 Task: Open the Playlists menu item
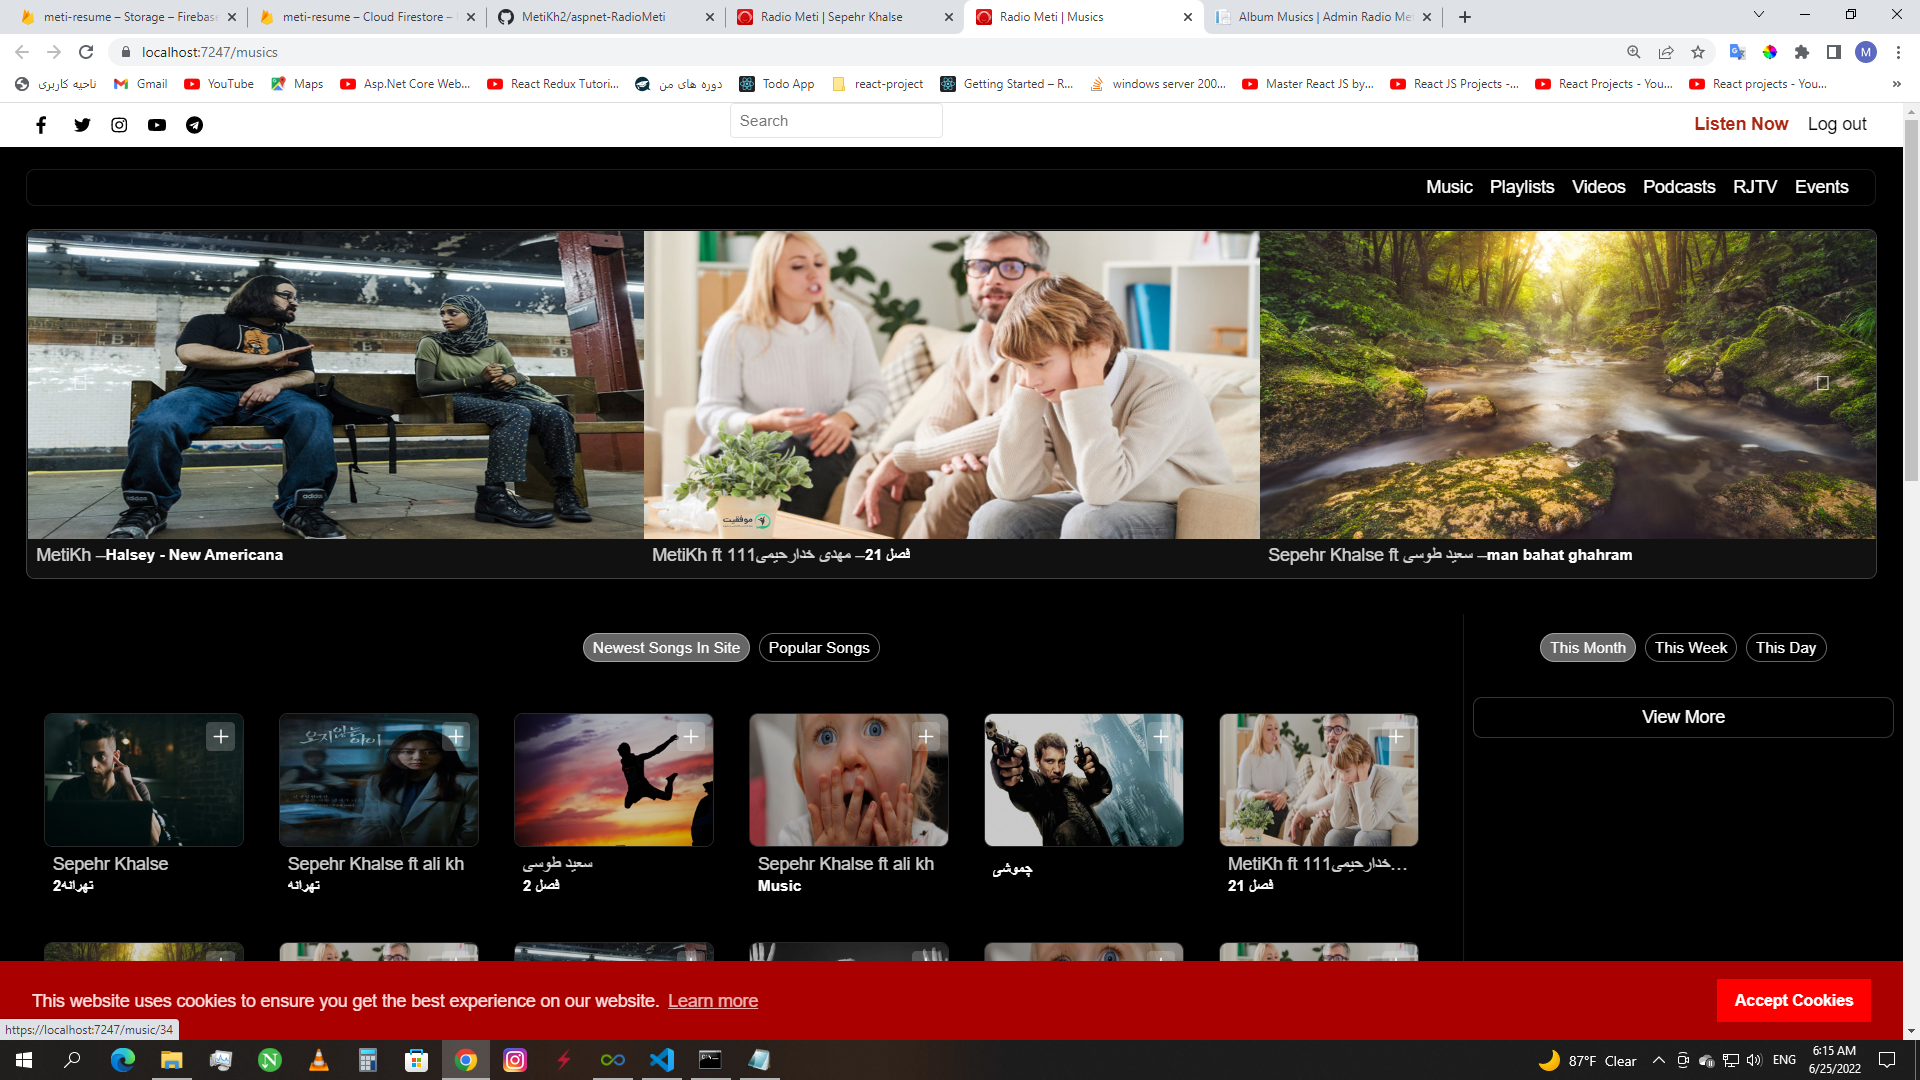click(x=1521, y=187)
